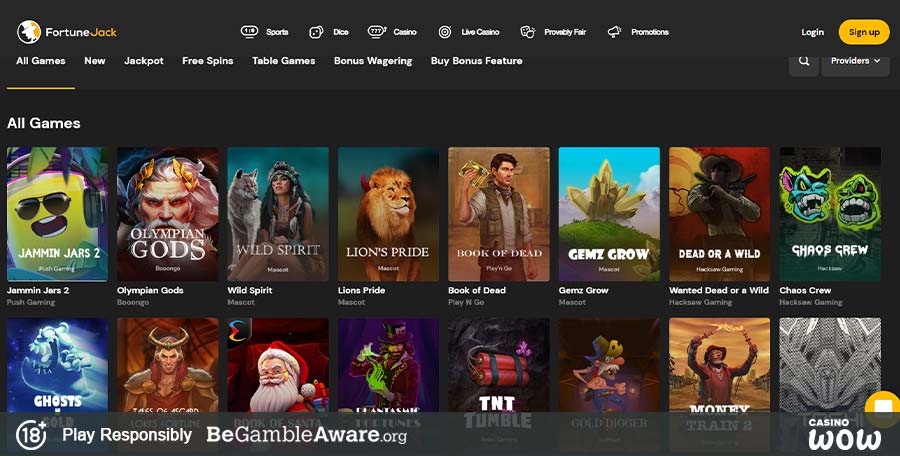Open the Wild Spirit game thumbnail

pos(278,214)
